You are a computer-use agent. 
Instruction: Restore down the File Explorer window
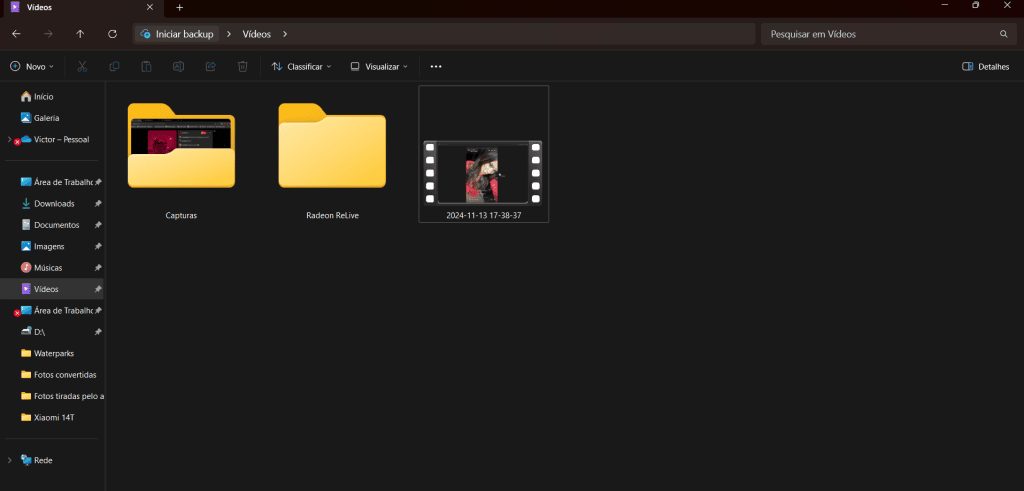point(975,5)
